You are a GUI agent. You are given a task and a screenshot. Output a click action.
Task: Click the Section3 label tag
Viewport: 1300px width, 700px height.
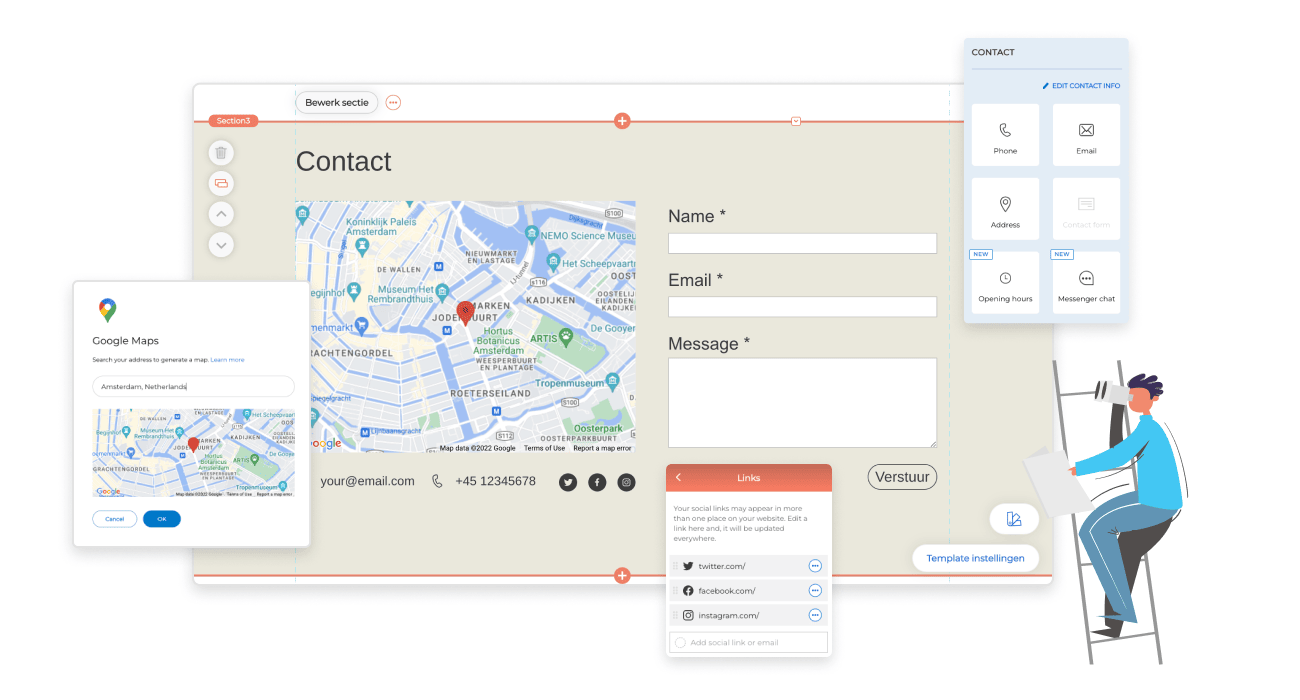coord(234,121)
